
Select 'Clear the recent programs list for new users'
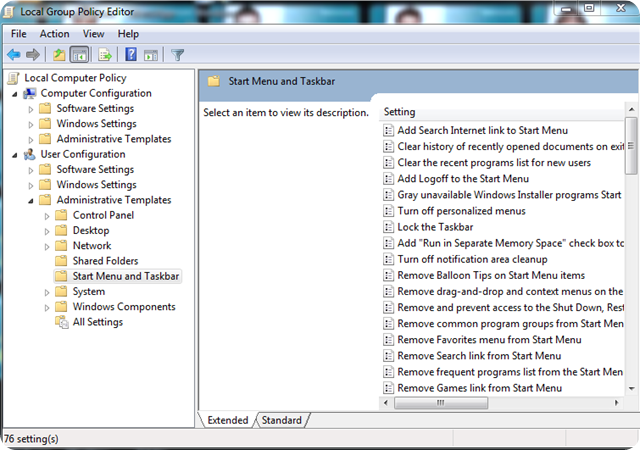pos(494,163)
